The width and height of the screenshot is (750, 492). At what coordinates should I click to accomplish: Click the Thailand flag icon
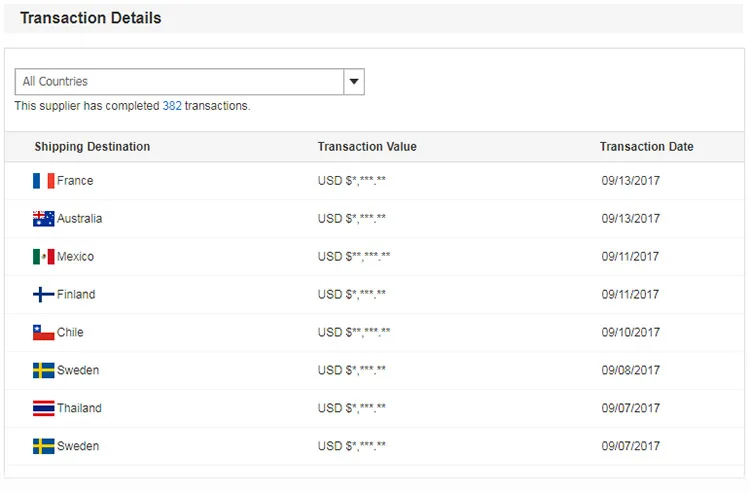(x=43, y=408)
